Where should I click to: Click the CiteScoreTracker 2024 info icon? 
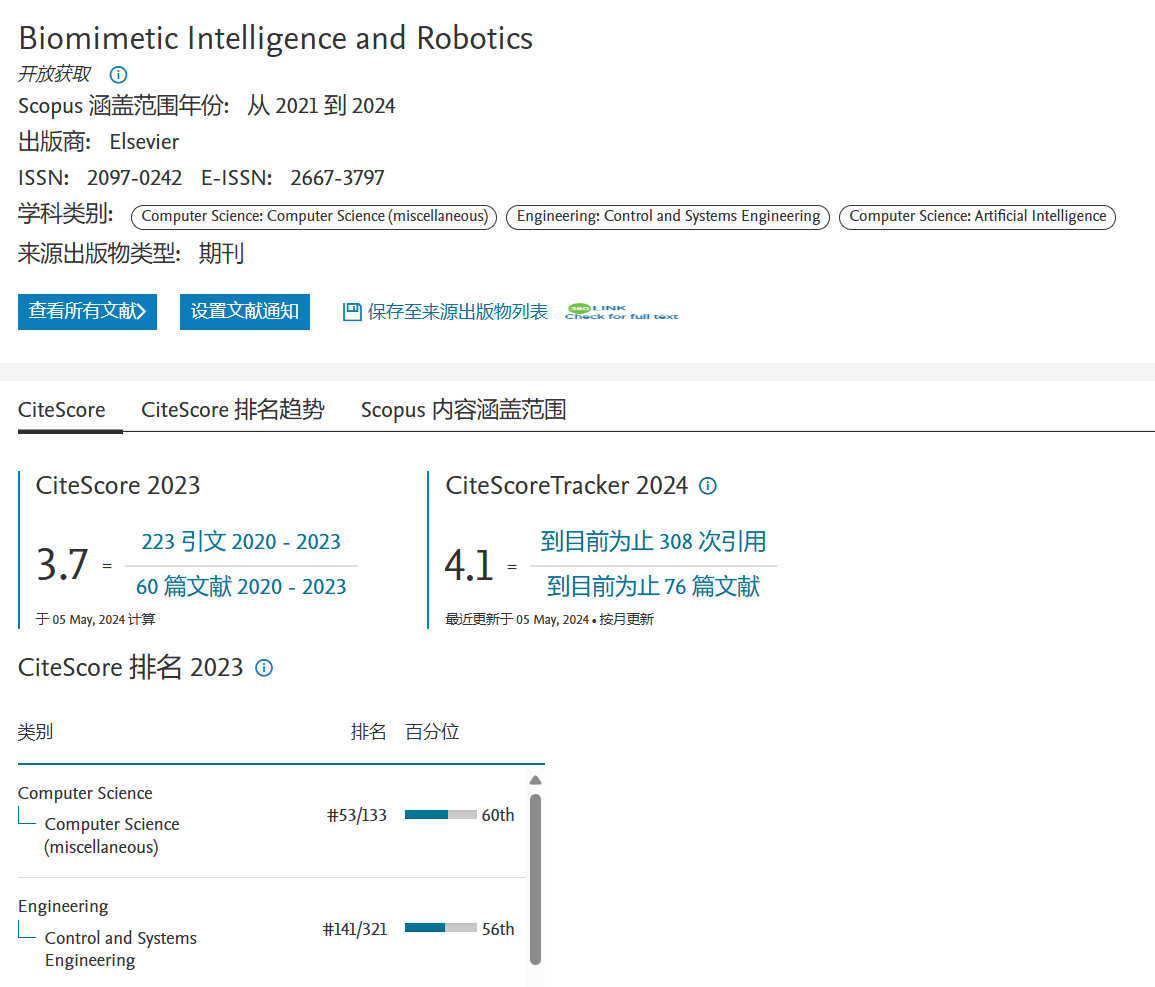[707, 486]
